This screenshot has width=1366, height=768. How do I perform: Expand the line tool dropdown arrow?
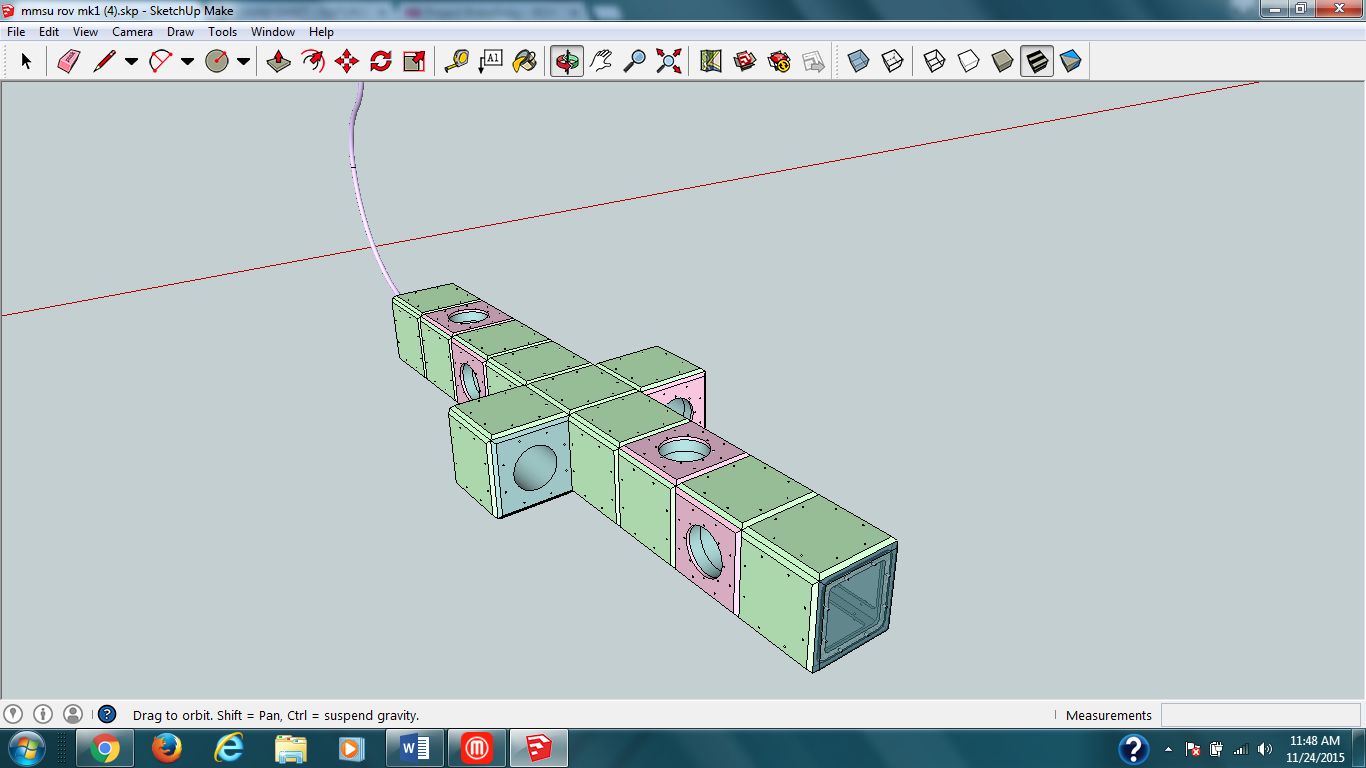coord(131,62)
